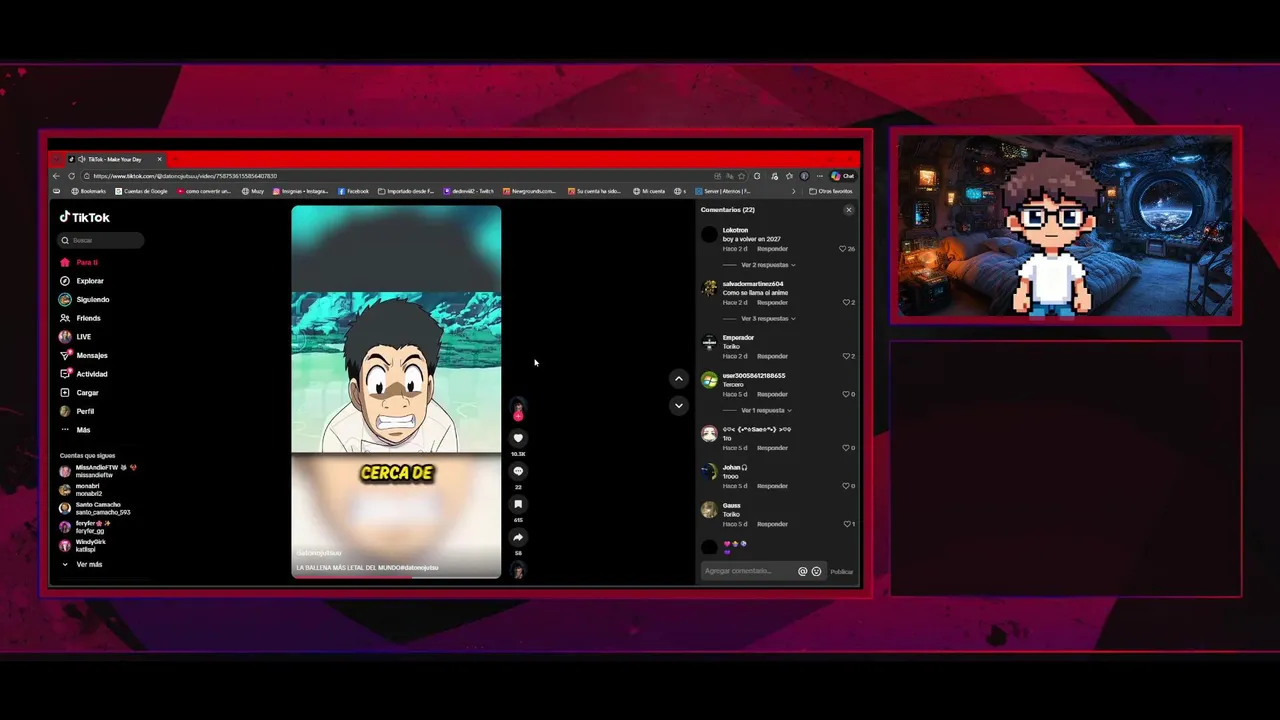Save video with bookmark icon

pyautogui.click(x=518, y=504)
